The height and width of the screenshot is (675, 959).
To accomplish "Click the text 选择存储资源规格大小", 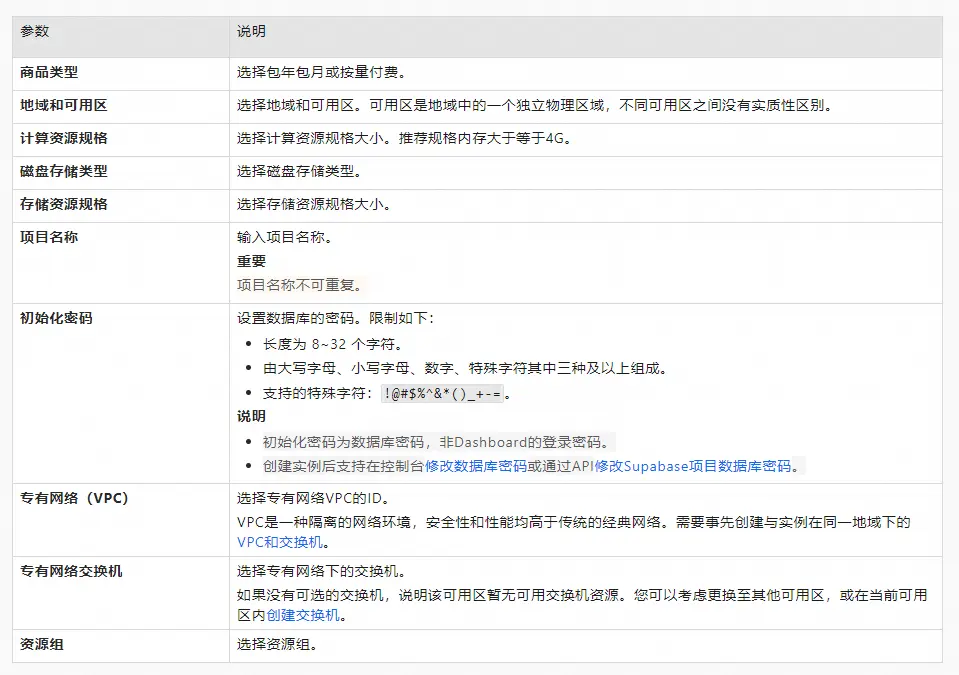I will (x=314, y=205).
